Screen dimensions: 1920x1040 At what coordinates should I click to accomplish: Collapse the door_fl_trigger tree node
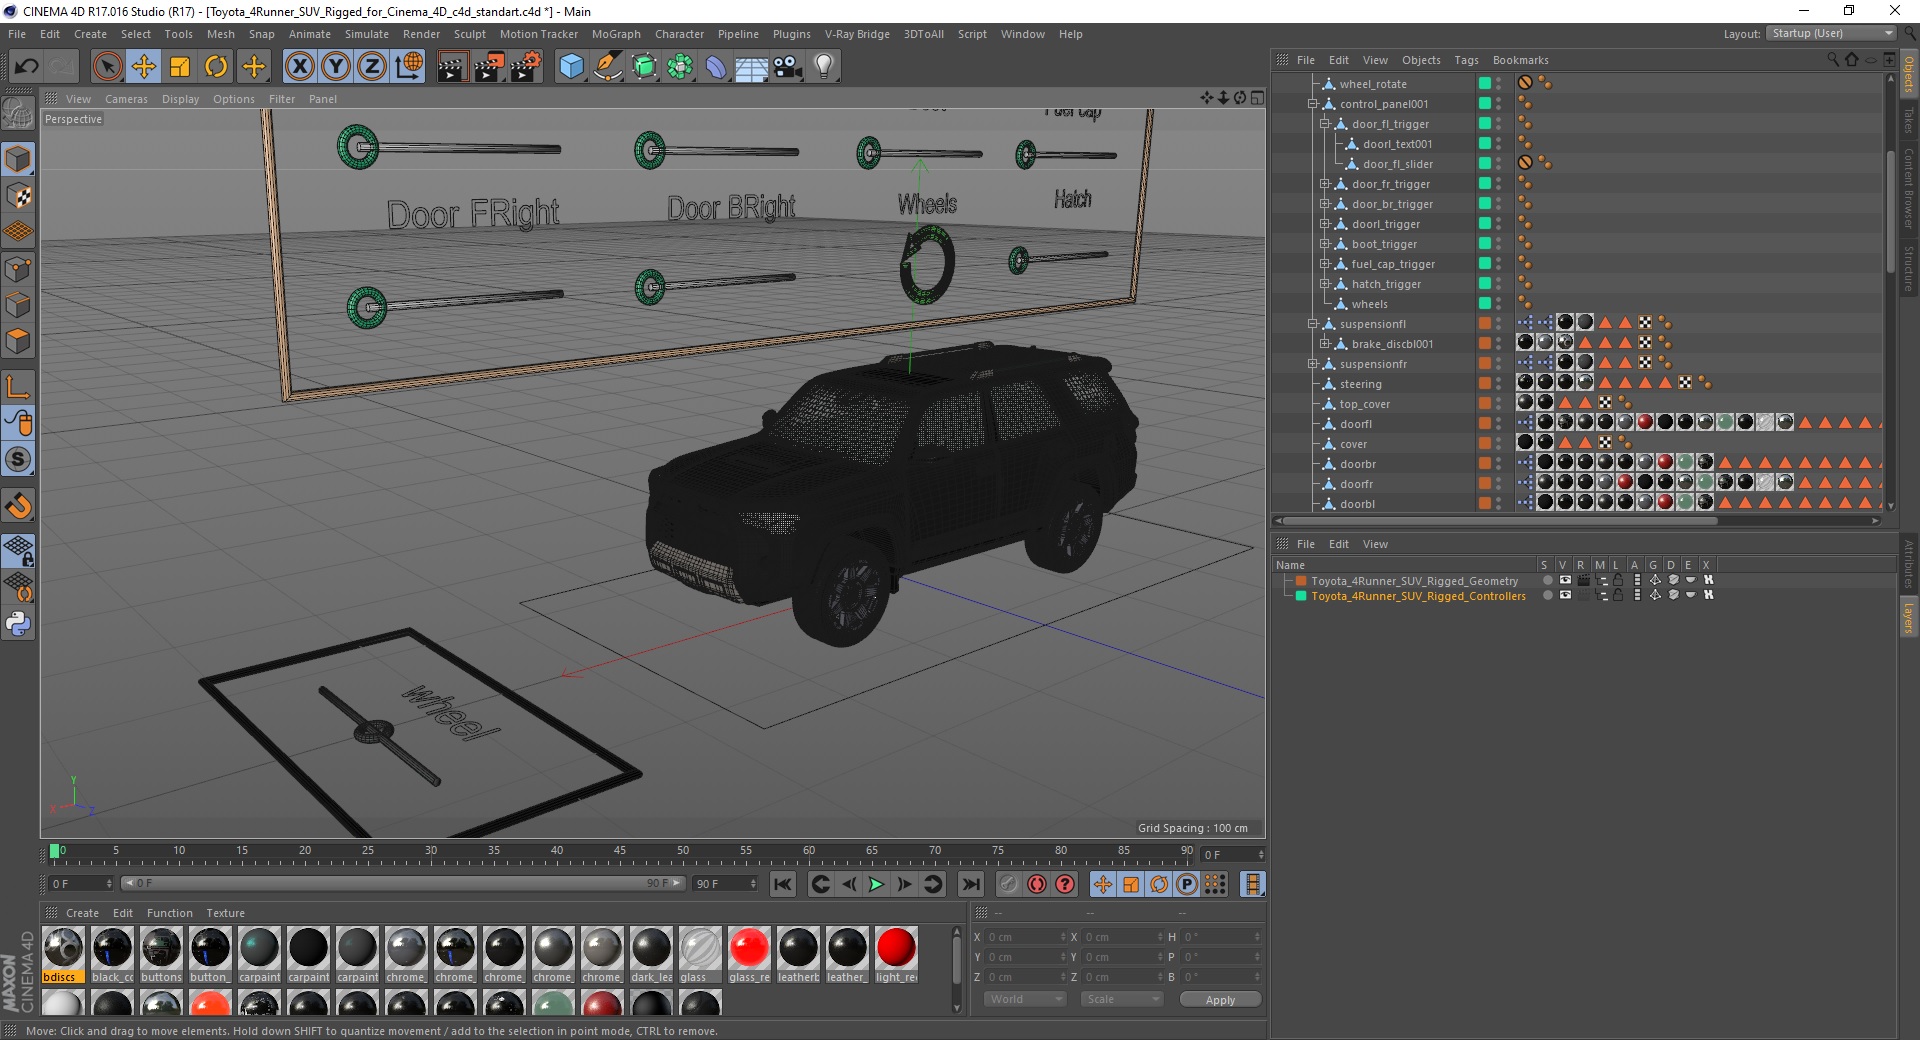[1325, 124]
